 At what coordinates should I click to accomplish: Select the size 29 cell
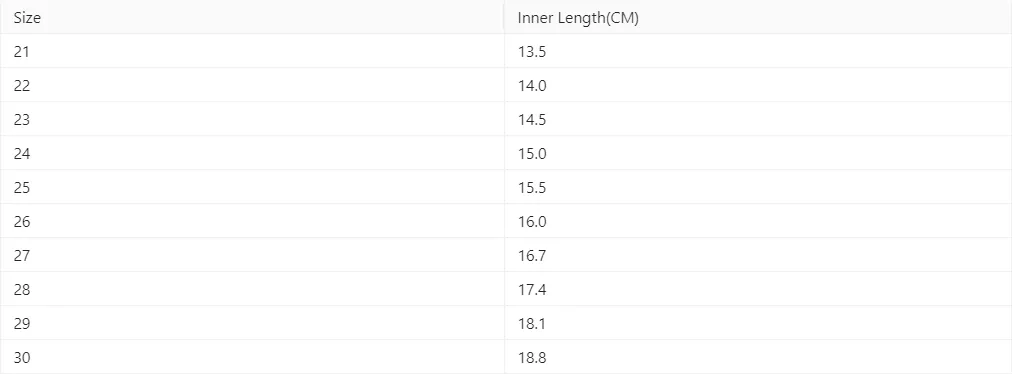[x=252, y=323]
